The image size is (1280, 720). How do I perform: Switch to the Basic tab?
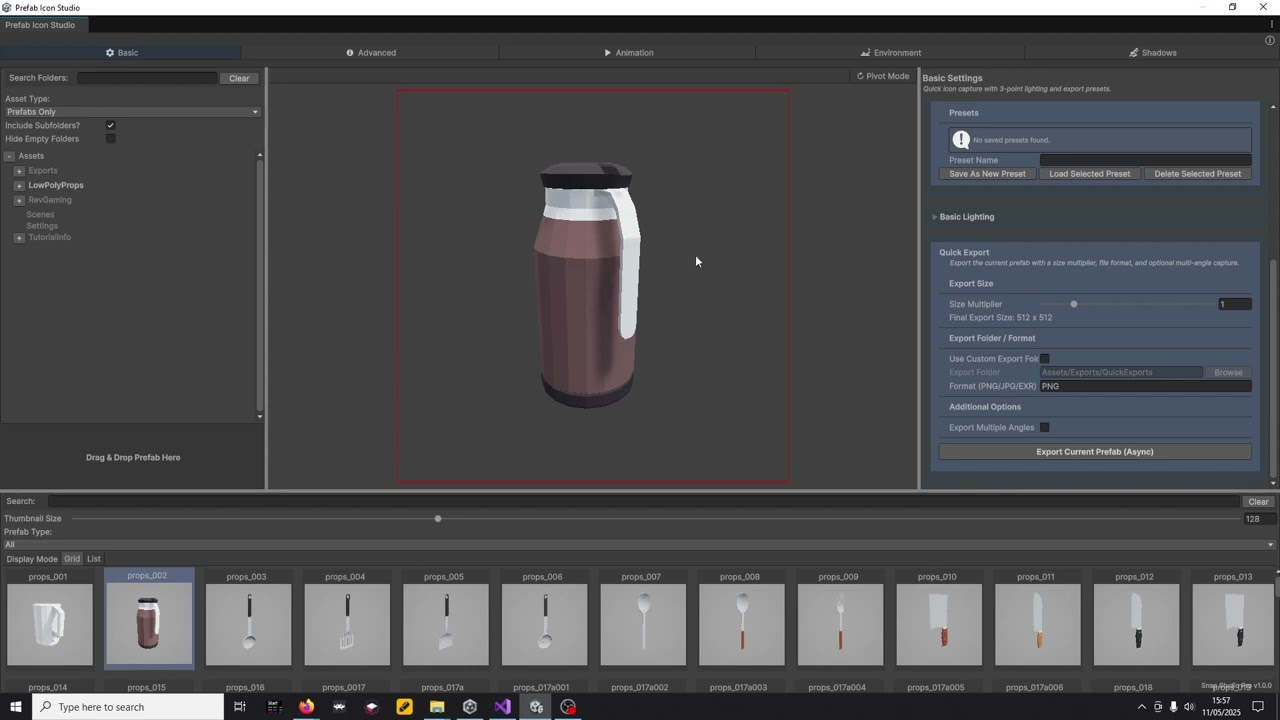pyautogui.click(x=121, y=52)
